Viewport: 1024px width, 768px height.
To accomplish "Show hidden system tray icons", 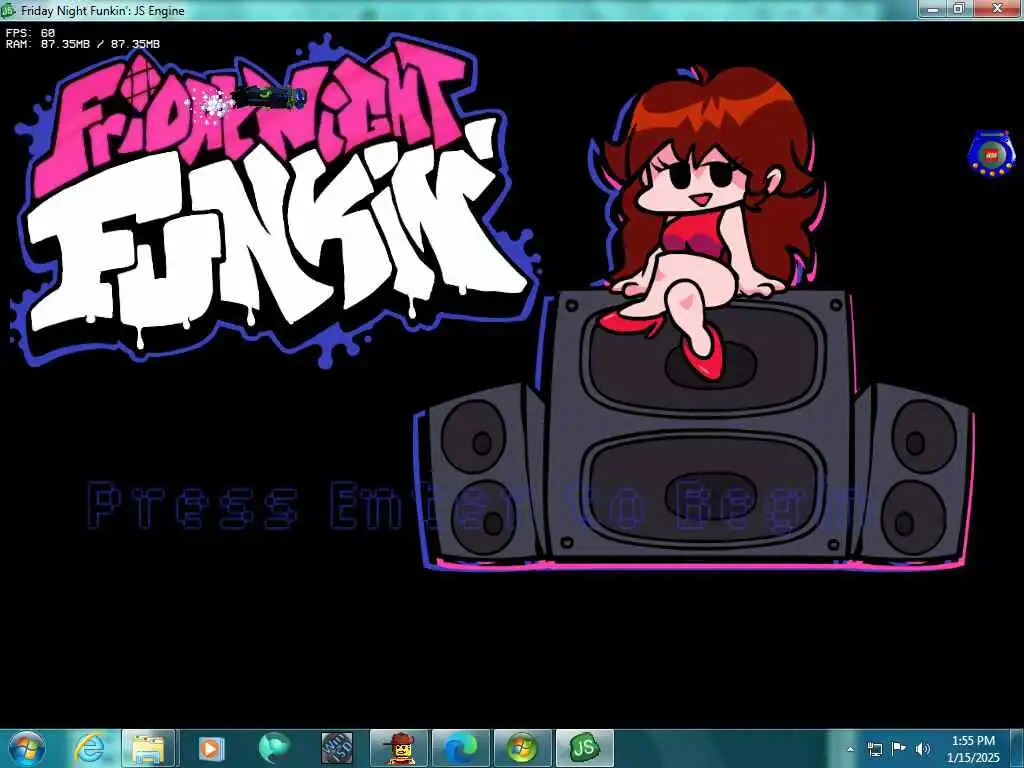I will click(x=850, y=749).
